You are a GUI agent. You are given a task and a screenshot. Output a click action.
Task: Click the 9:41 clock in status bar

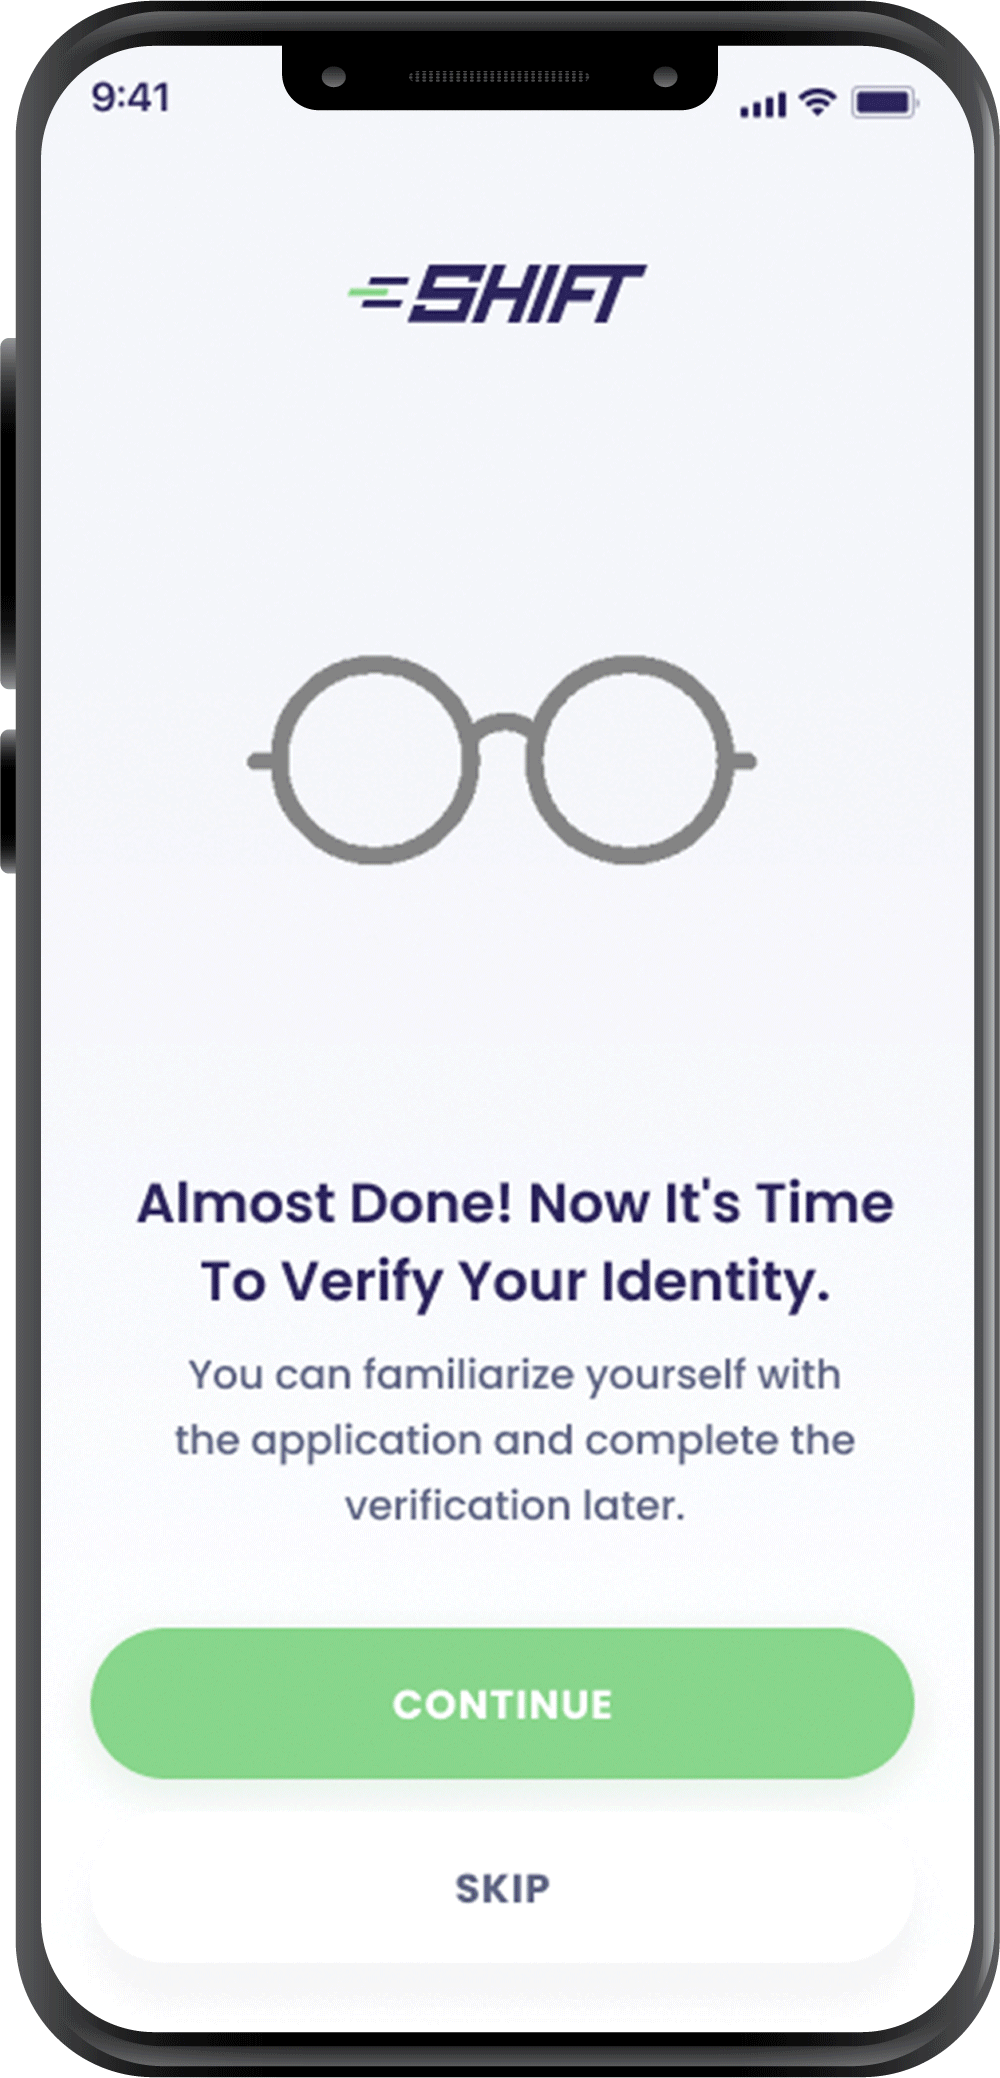(x=130, y=98)
